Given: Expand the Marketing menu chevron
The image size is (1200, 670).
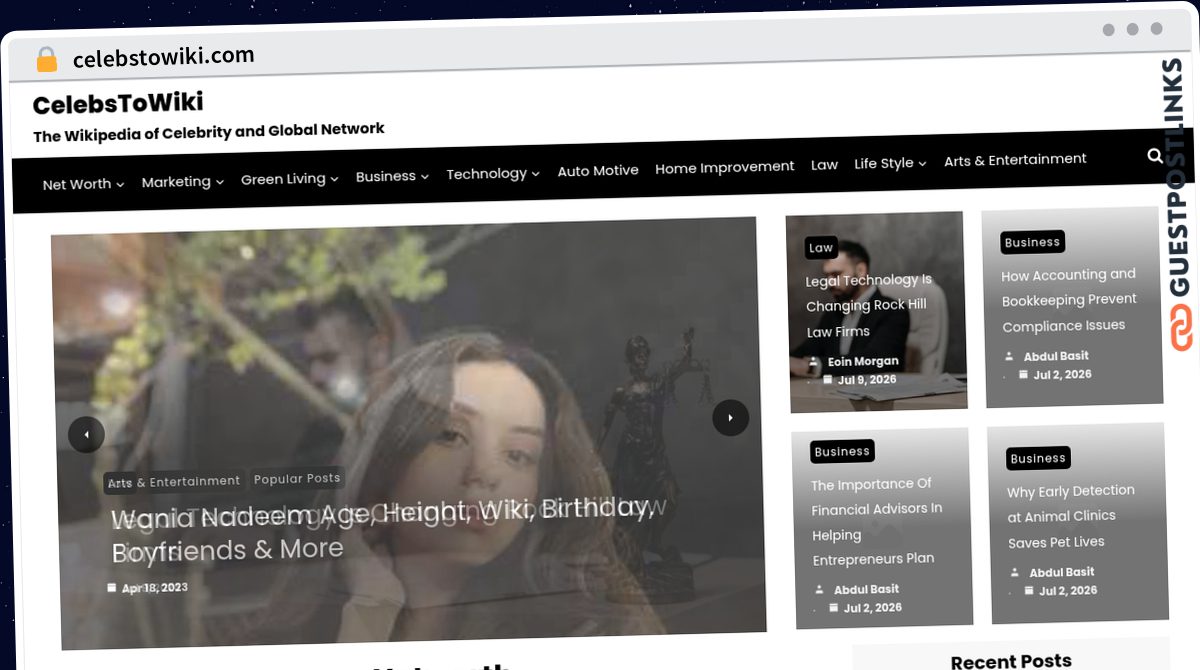Looking at the screenshot, I should 219,181.
